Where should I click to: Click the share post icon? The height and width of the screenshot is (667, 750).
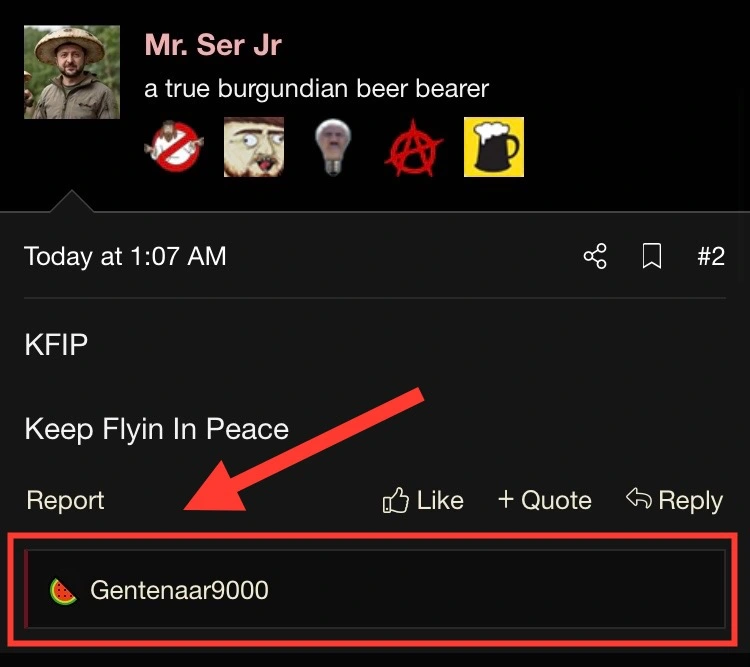[595, 256]
